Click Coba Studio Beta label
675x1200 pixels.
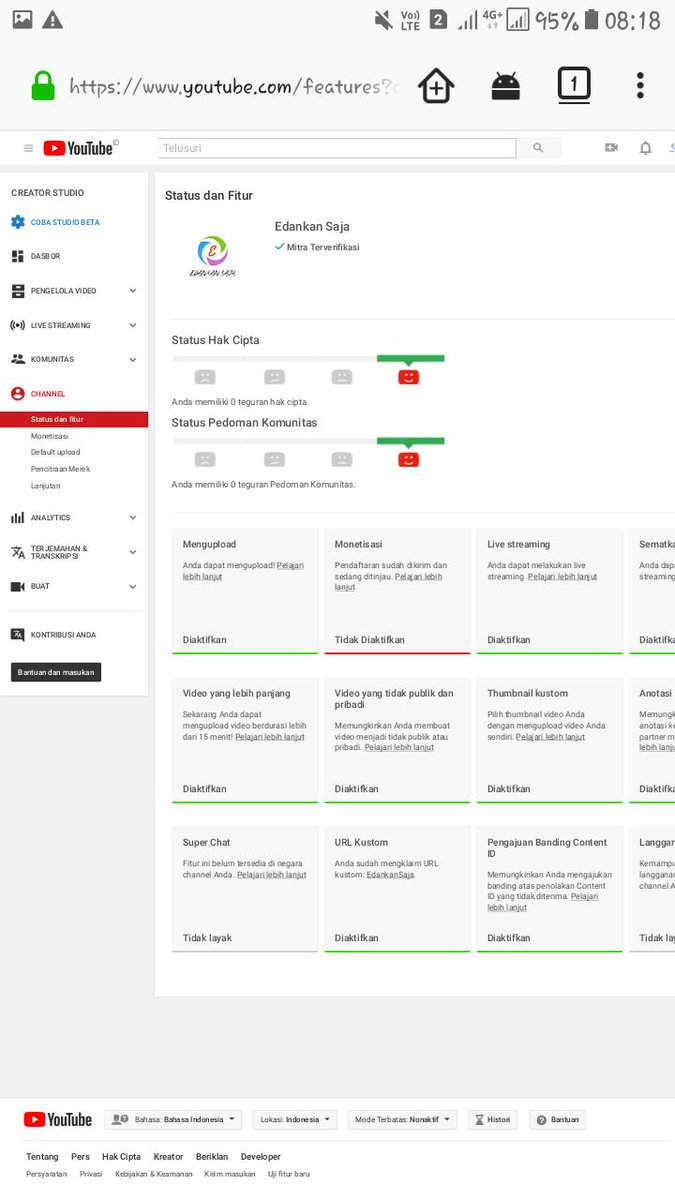click(x=65, y=222)
